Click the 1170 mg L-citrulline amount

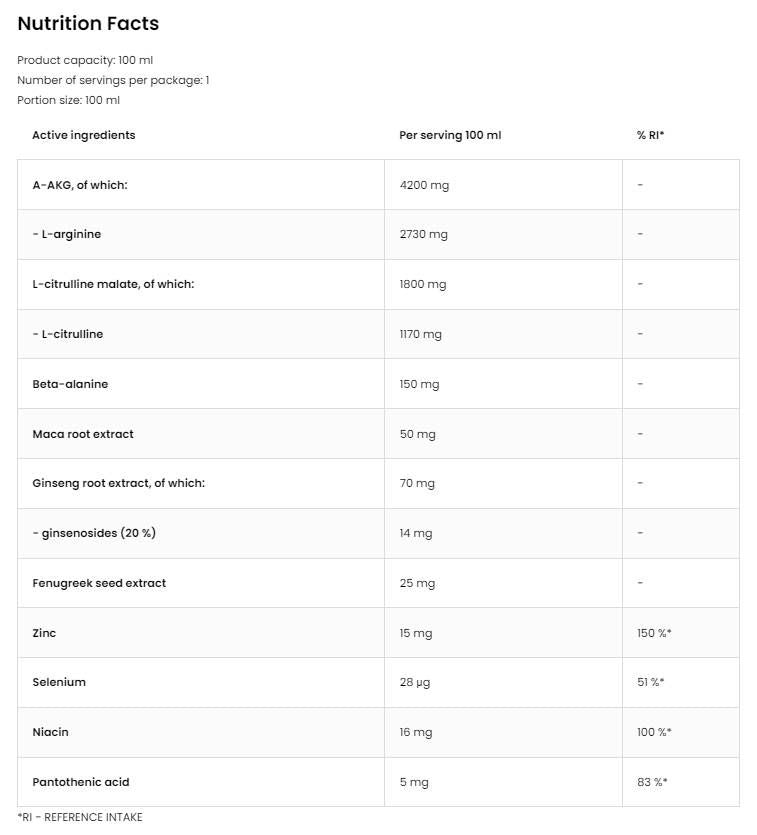point(420,334)
